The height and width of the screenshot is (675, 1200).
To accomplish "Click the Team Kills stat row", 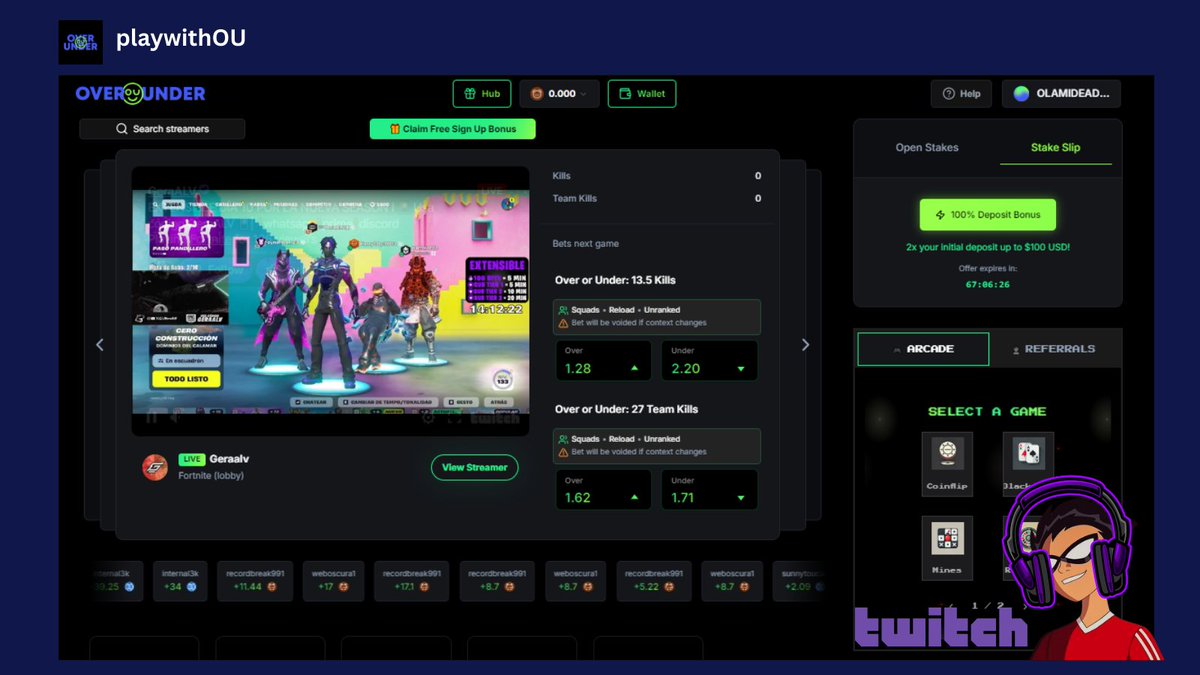I will pos(657,198).
